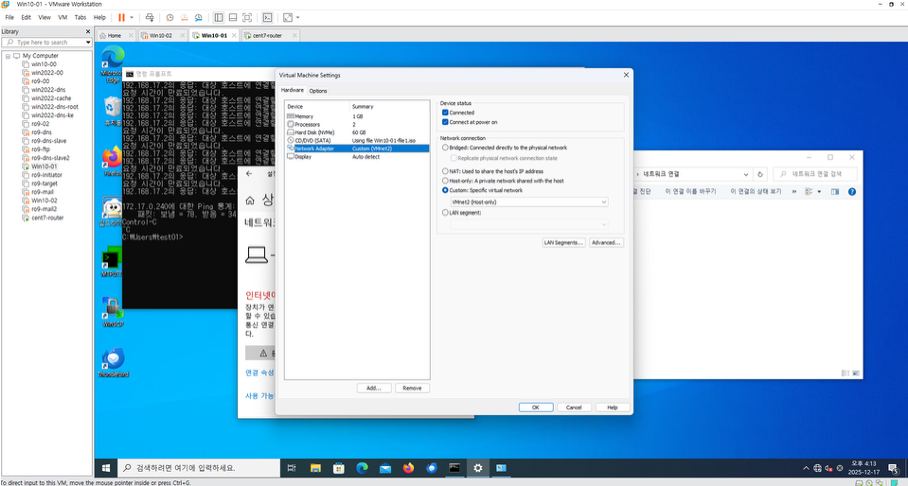Collapse My Computer tree node
The width and height of the screenshot is (908, 486).
(8, 56)
